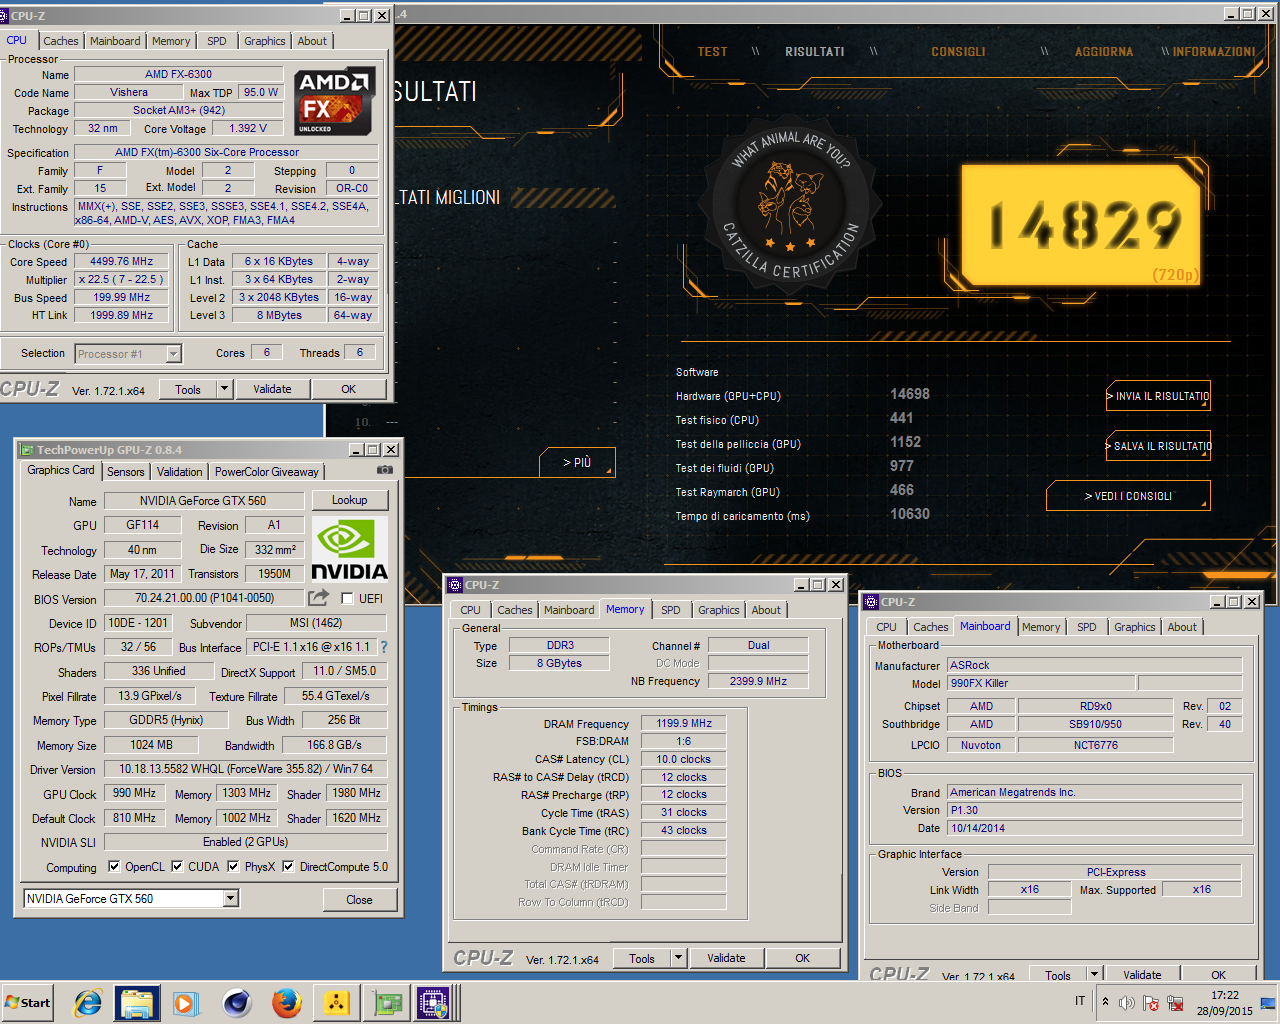Open Firefox from the taskbar
The height and width of the screenshot is (1024, 1280).
(287, 1003)
